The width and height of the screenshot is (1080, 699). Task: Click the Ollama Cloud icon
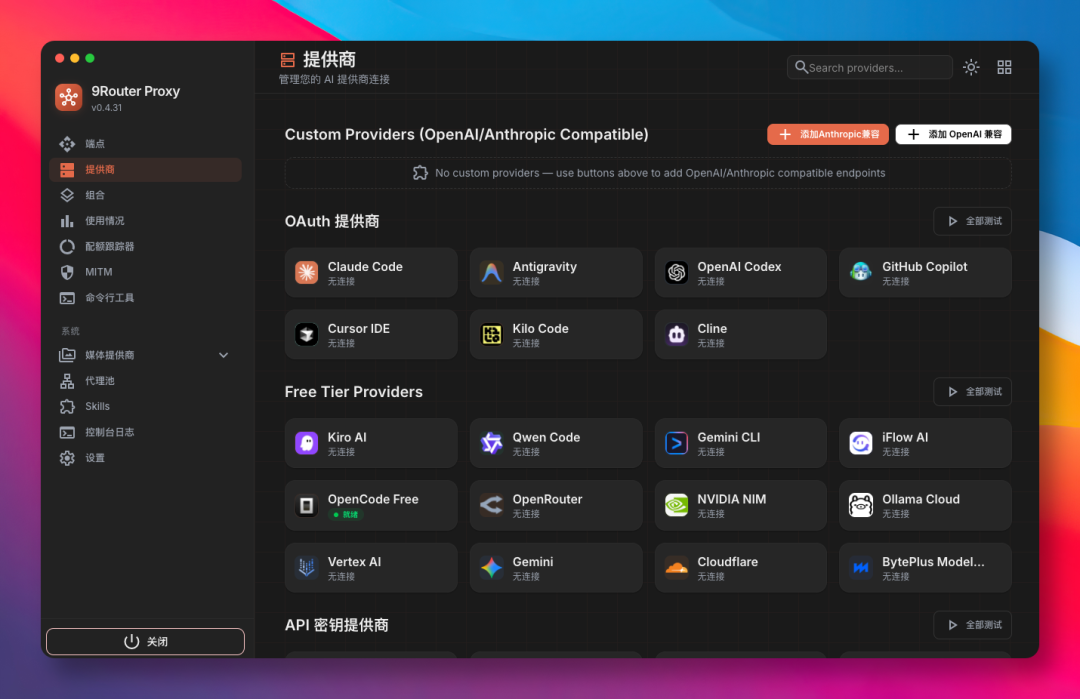(x=861, y=505)
